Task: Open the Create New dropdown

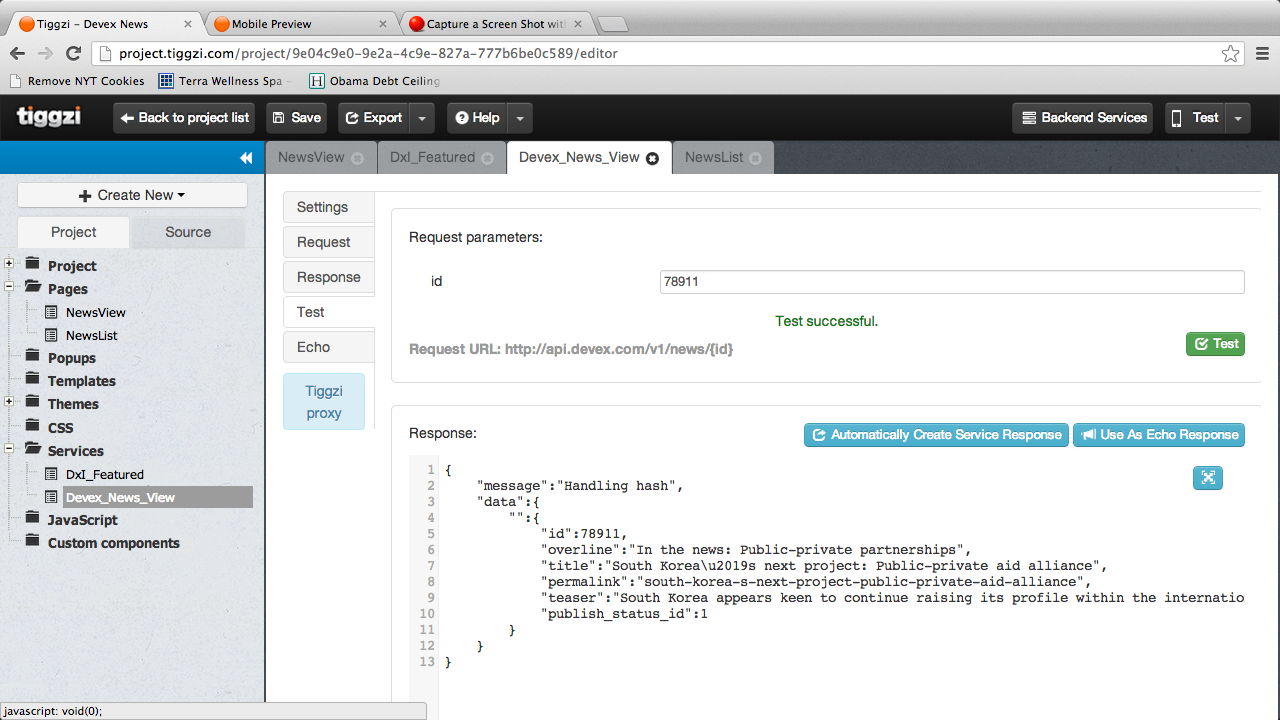Action: 132,195
